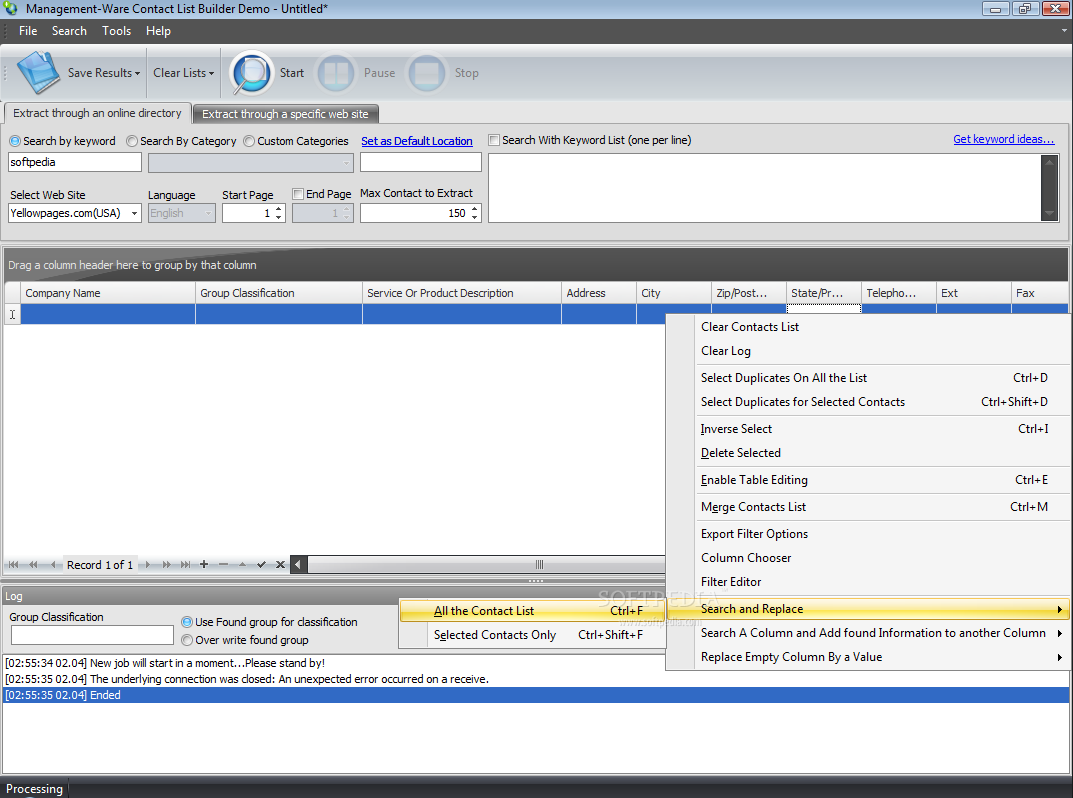Go to next record arrow
This screenshot has width=1073, height=798.
click(147, 565)
